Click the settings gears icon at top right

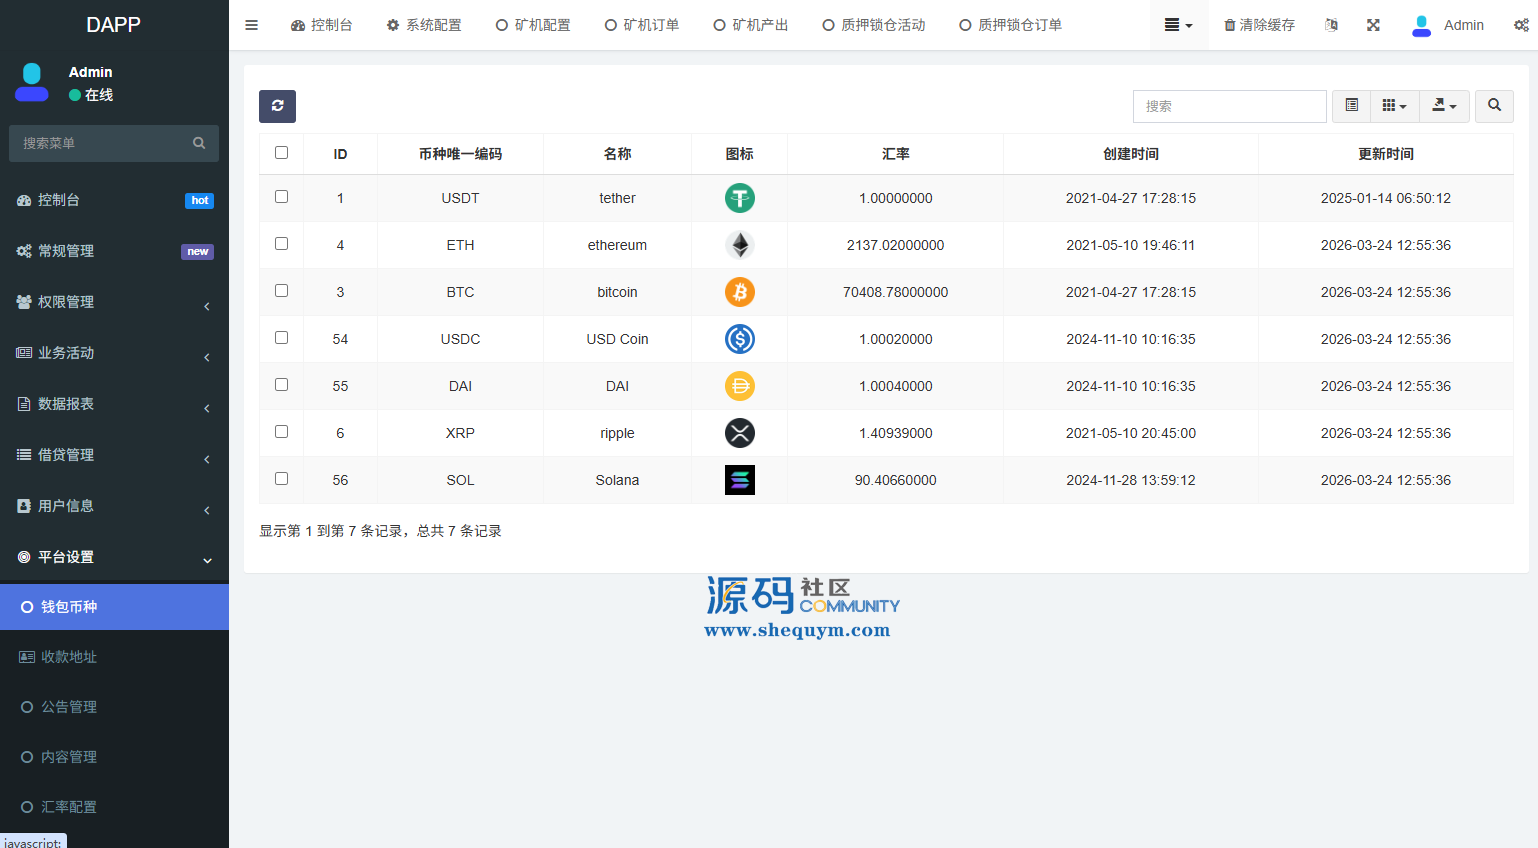coord(1520,25)
